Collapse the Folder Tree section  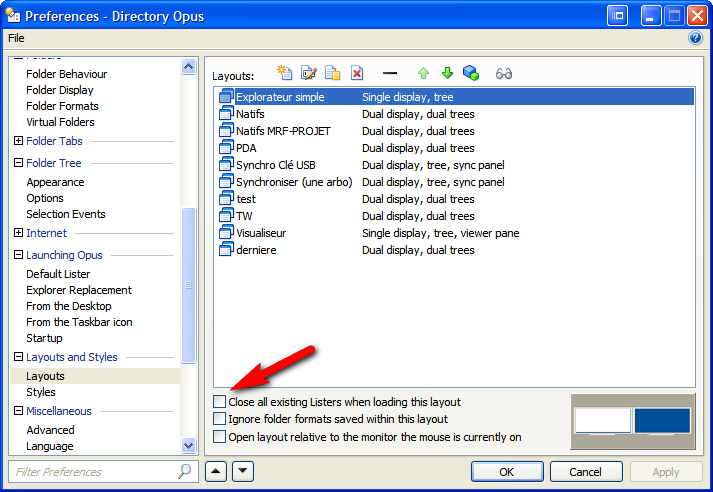click(18, 162)
